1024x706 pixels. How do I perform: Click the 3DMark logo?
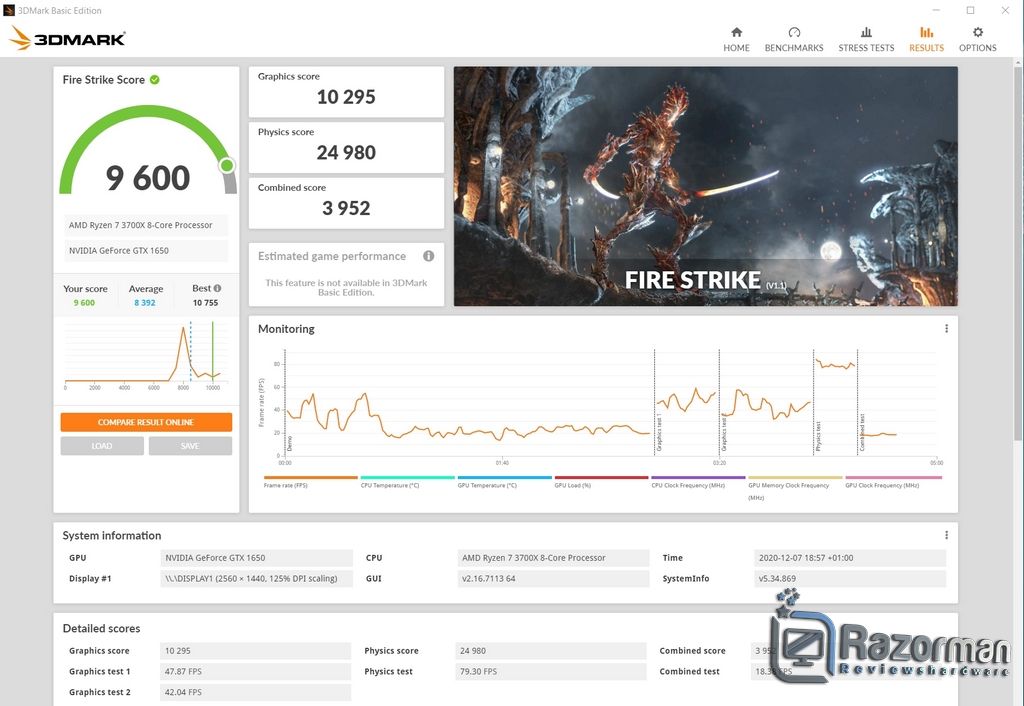(x=67, y=38)
